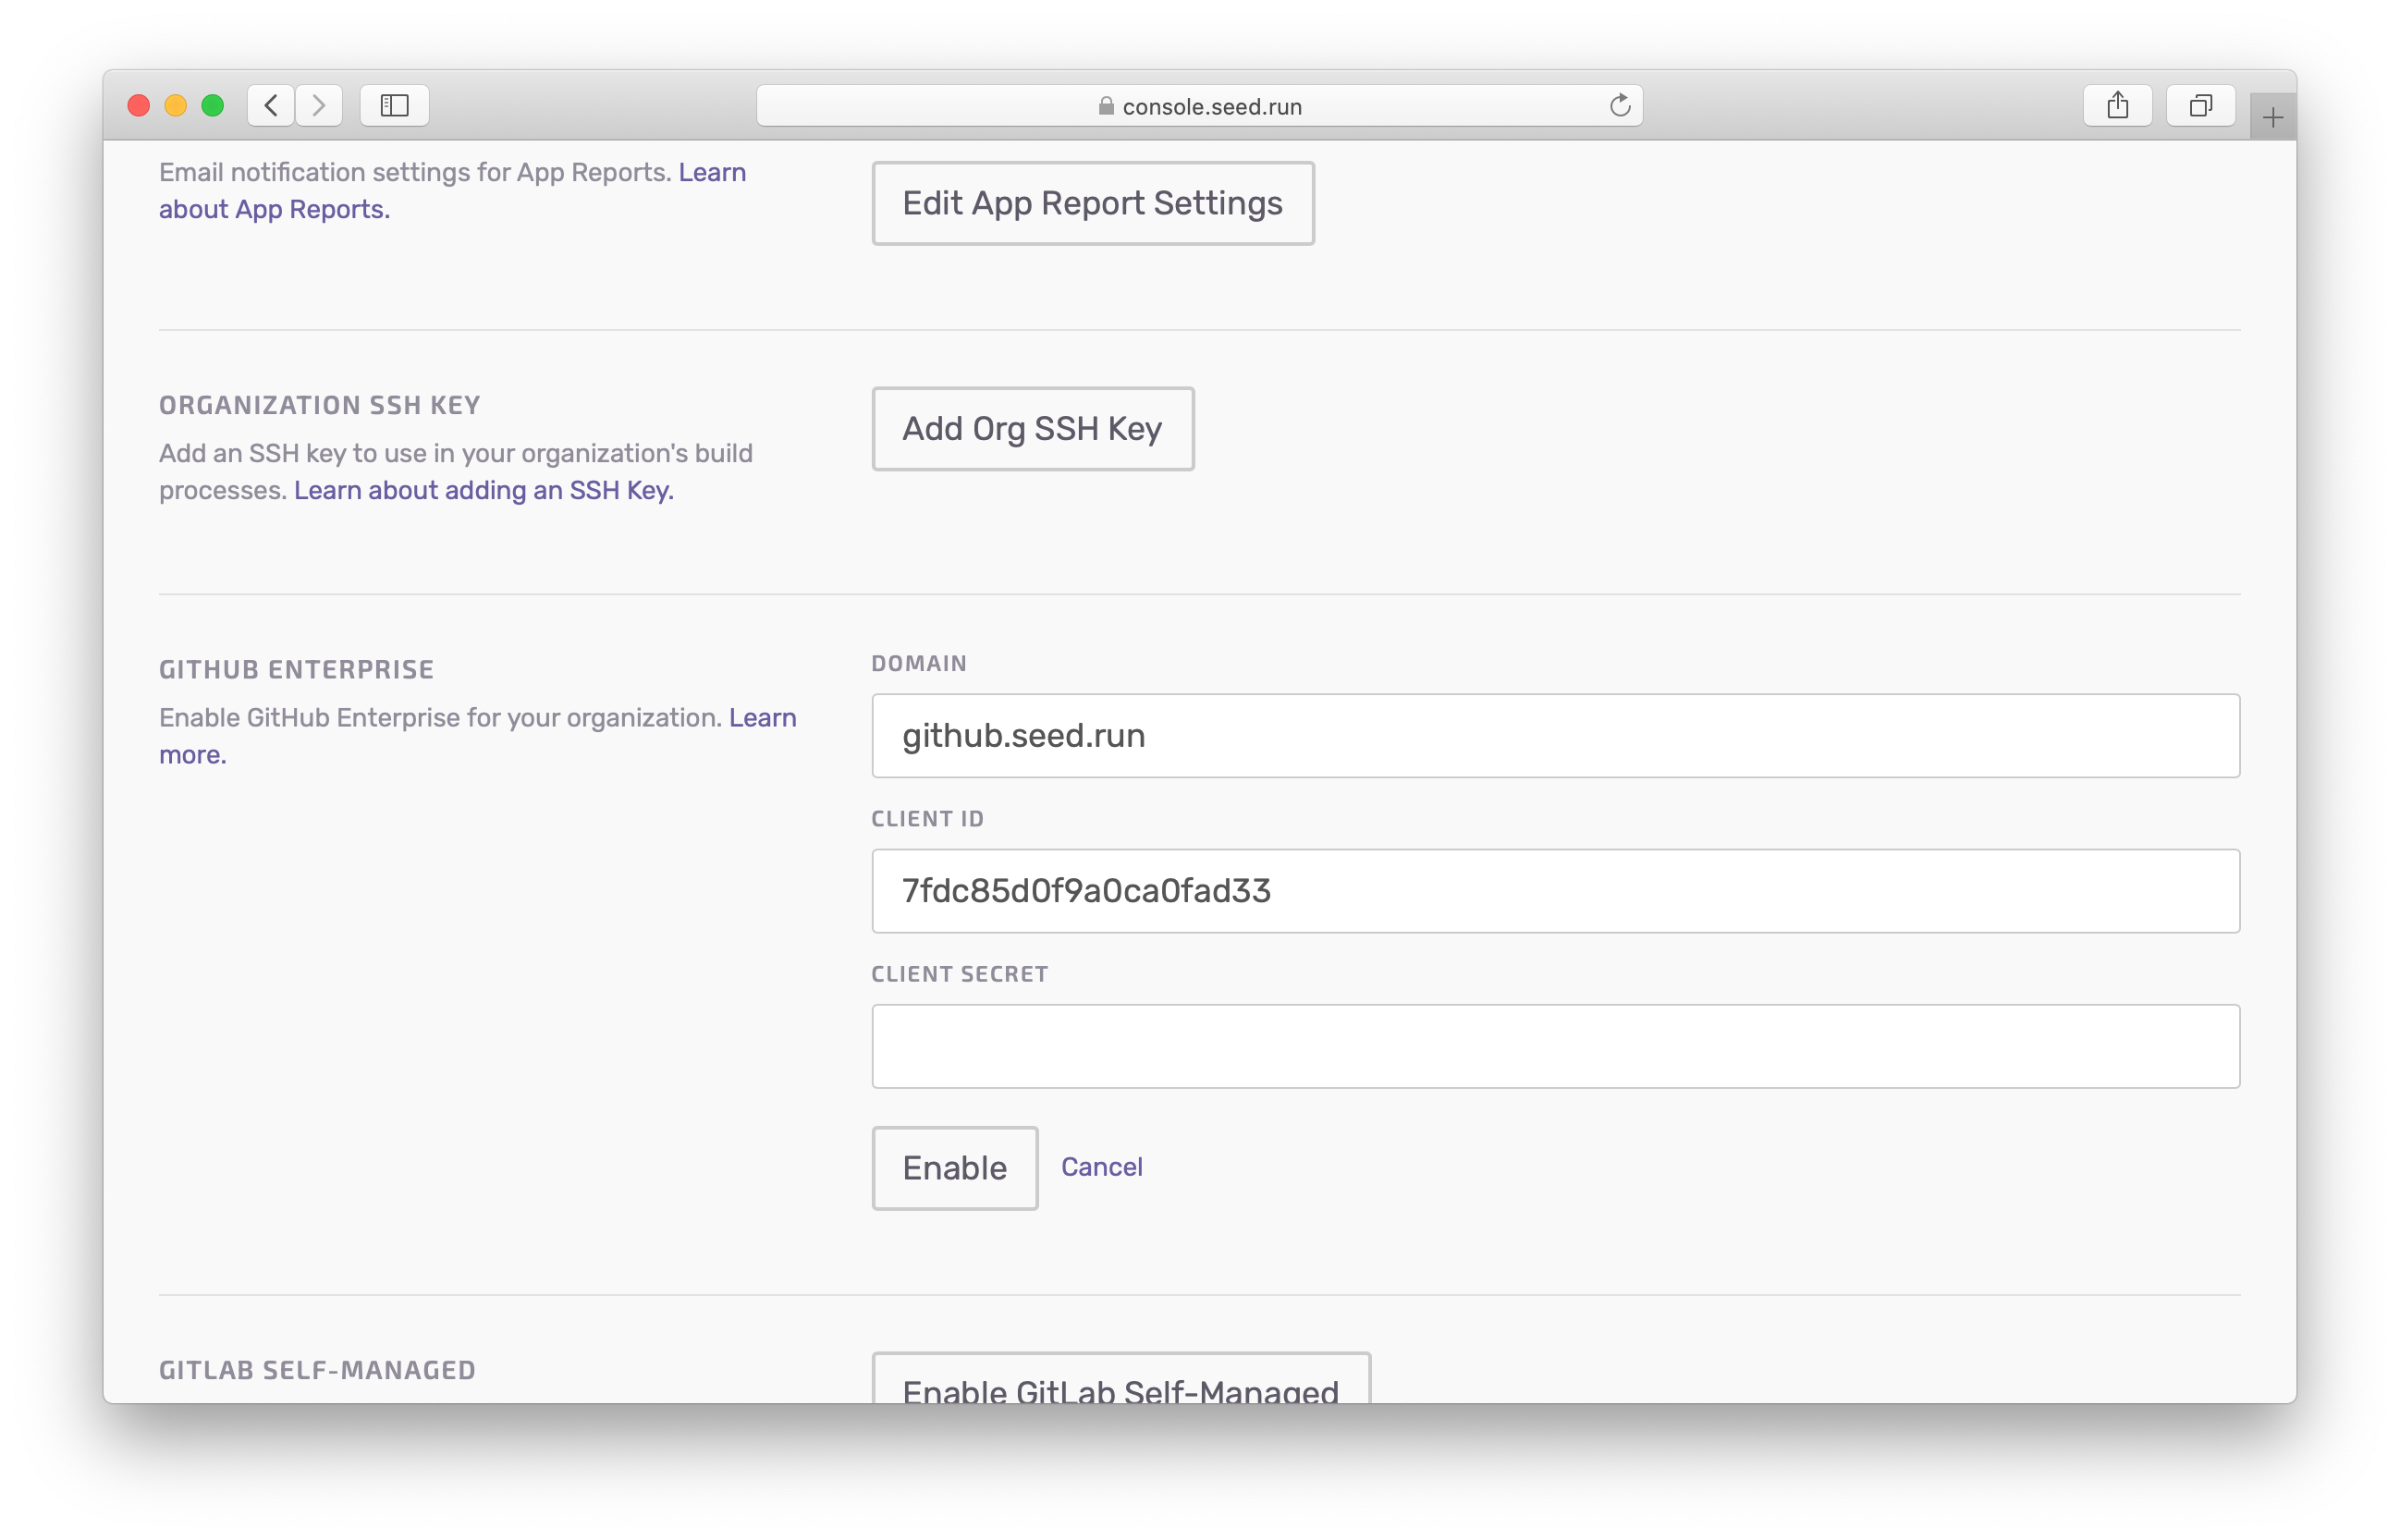
Task: Click the window arrangement icon
Action: 2200,105
